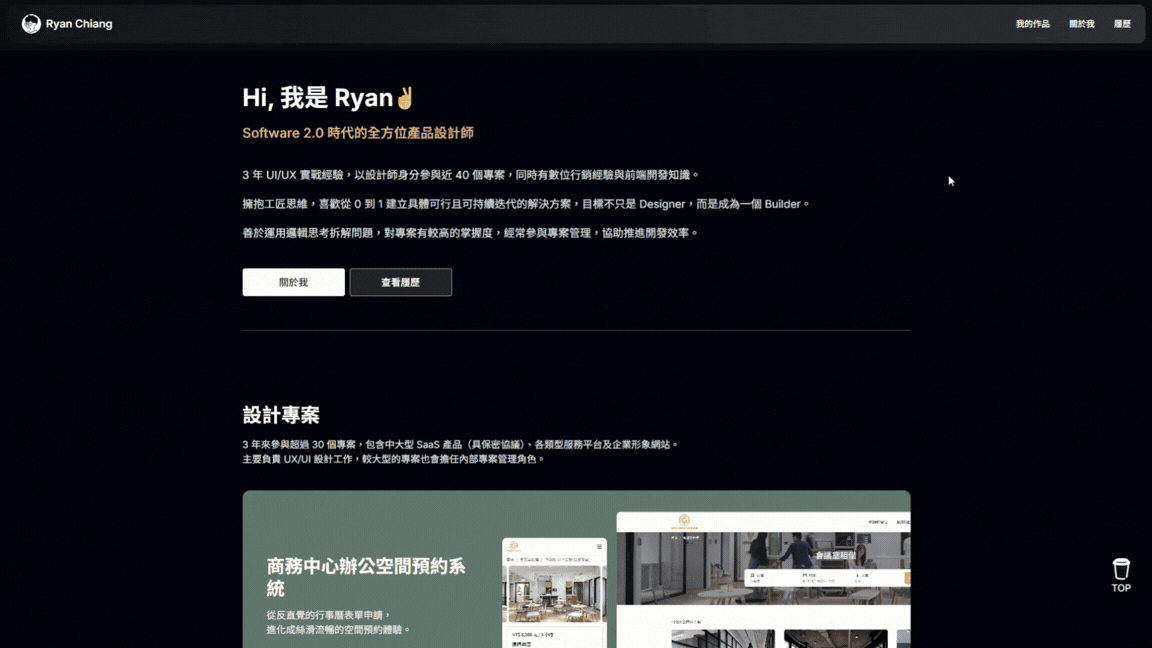Viewport: 1152px width, 648px height.
Task: Open the 商務中心辦公空間預約系統 project title
Action: tap(365, 577)
